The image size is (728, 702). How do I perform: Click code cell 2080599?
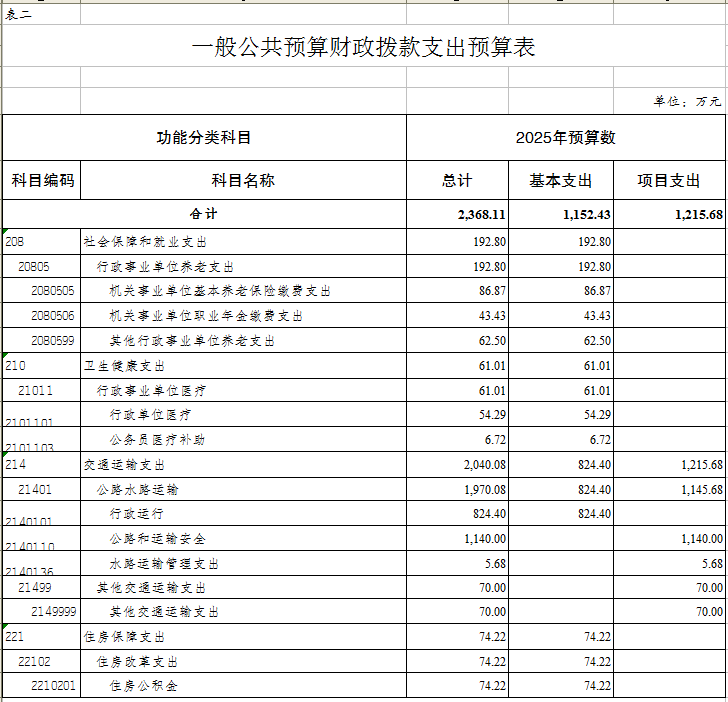42,340
